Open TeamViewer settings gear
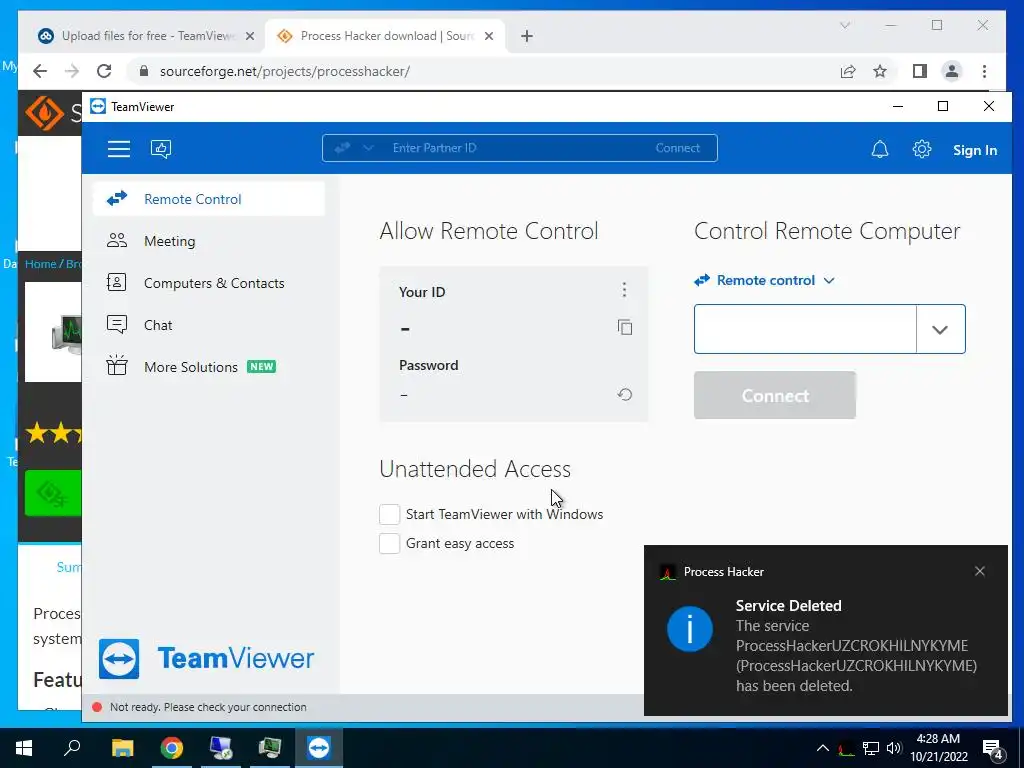This screenshot has height=768, width=1024. pos(921,150)
